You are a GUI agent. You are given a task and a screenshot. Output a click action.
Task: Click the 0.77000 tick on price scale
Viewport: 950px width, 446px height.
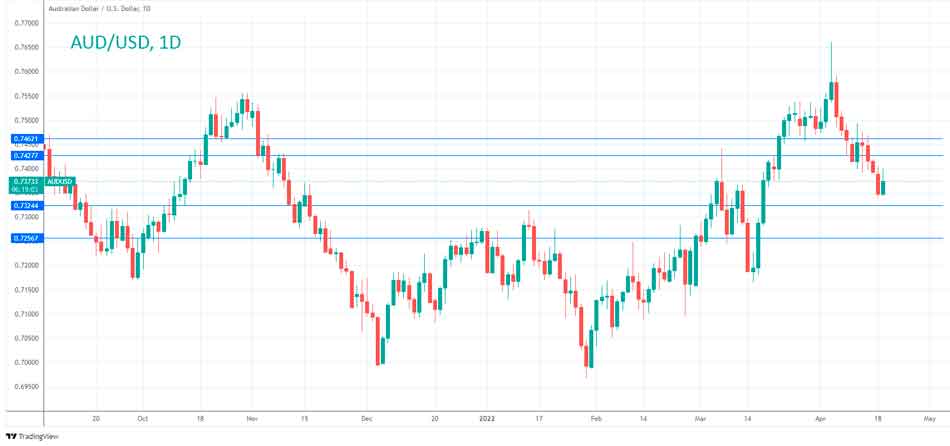tap(25, 22)
